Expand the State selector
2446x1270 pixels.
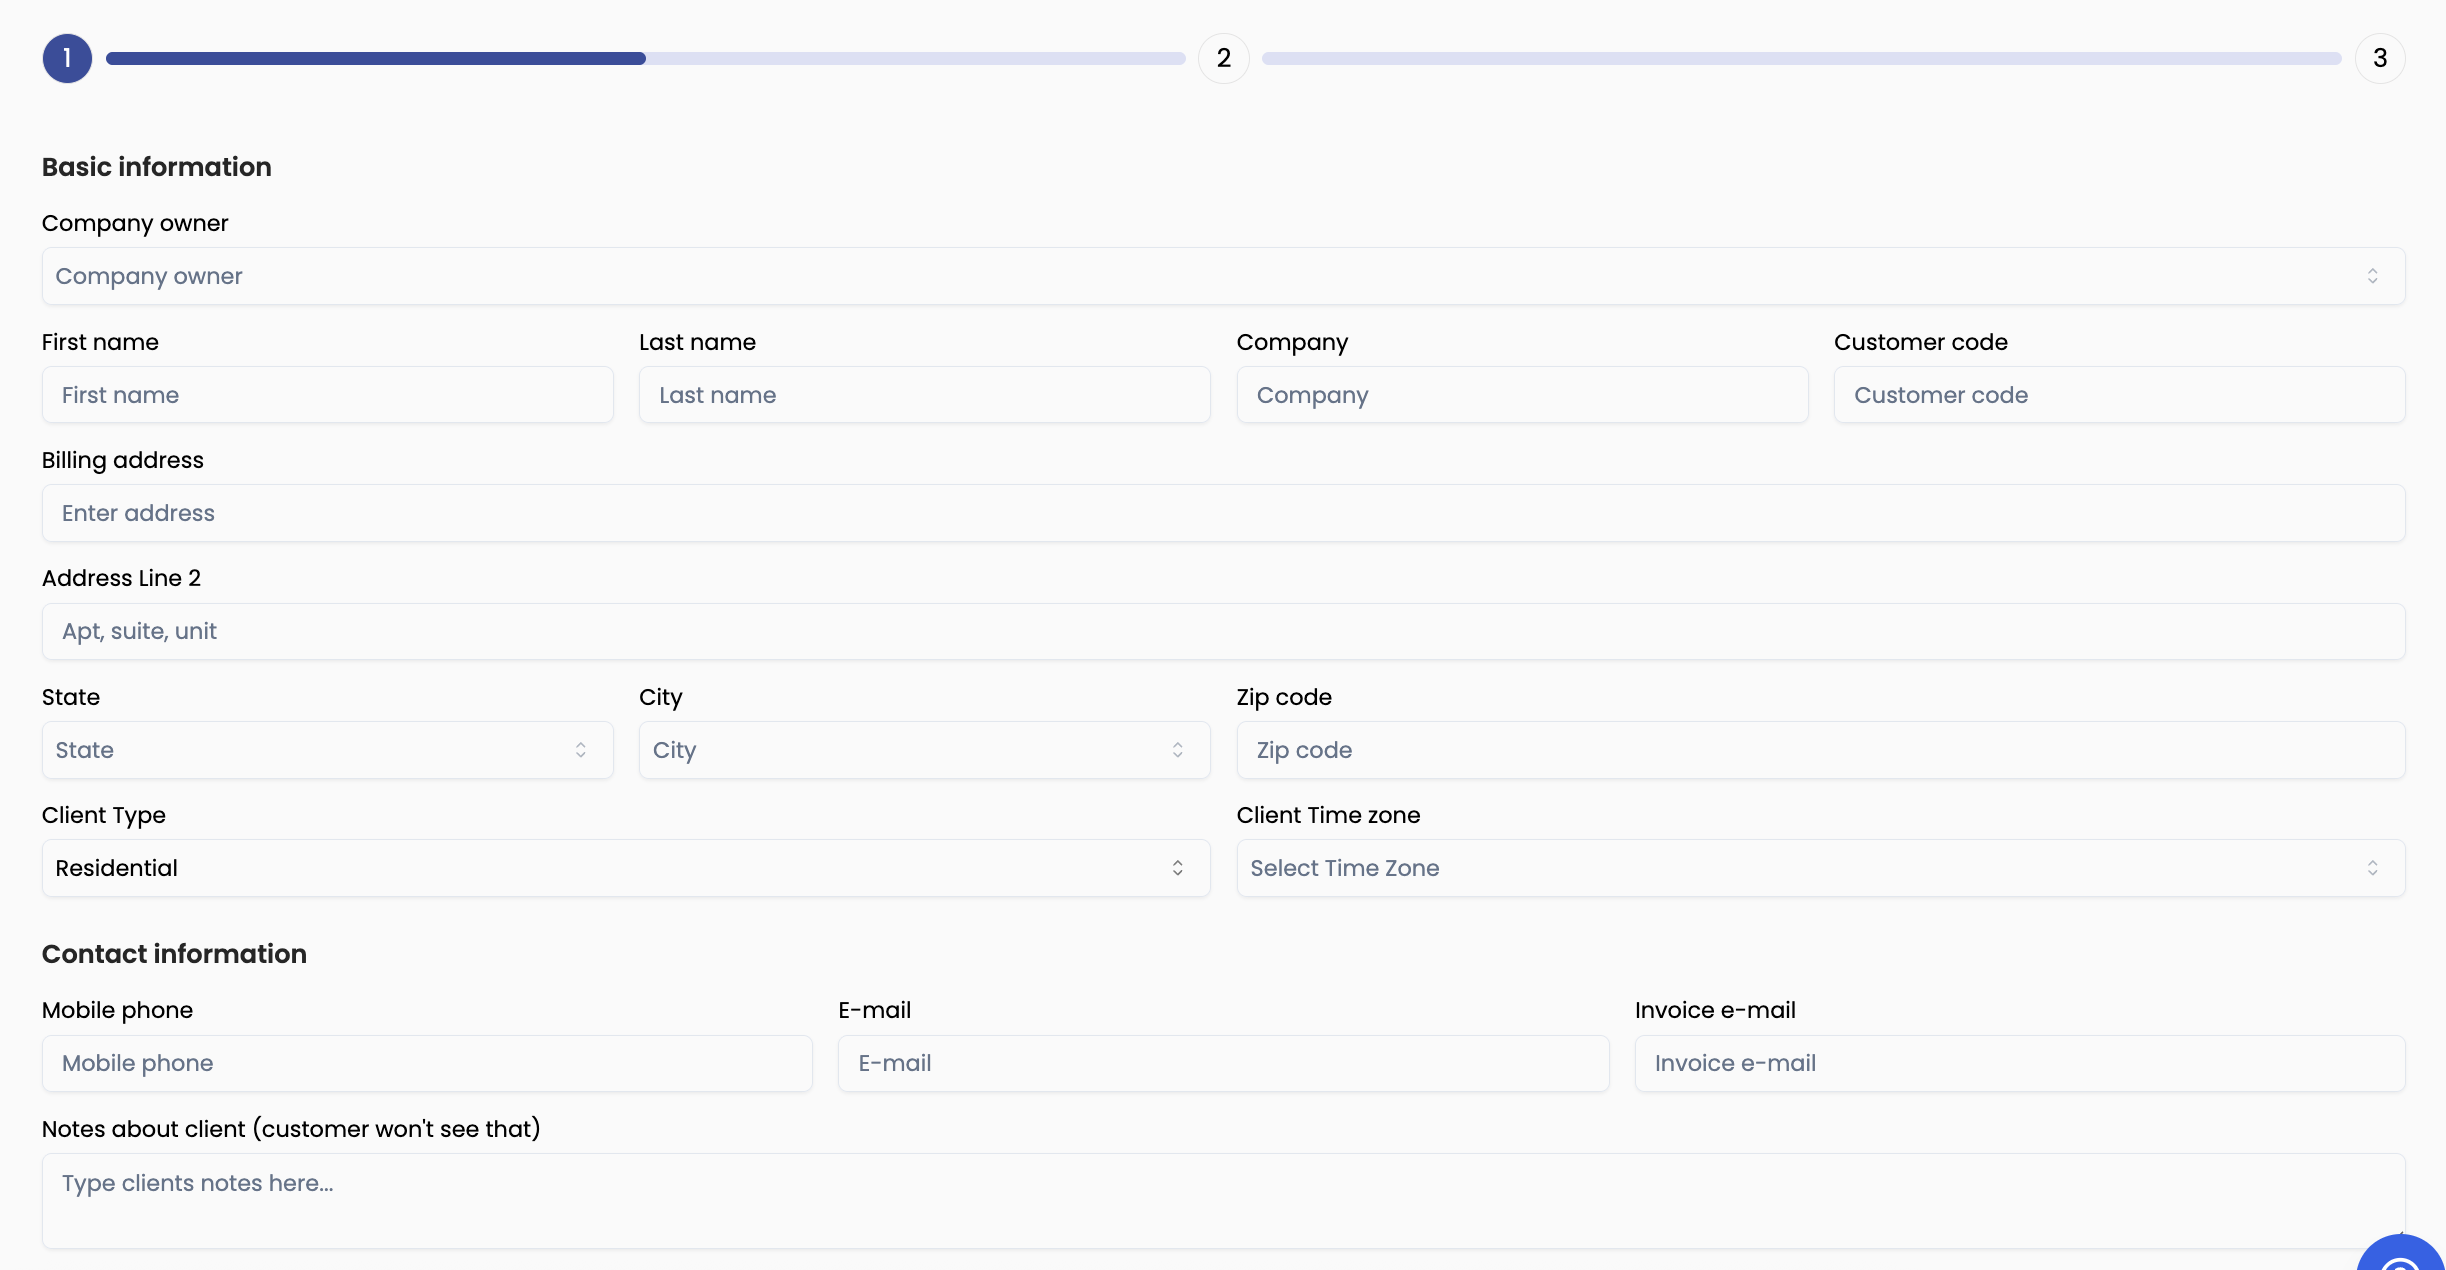click(x=327, y=749)
